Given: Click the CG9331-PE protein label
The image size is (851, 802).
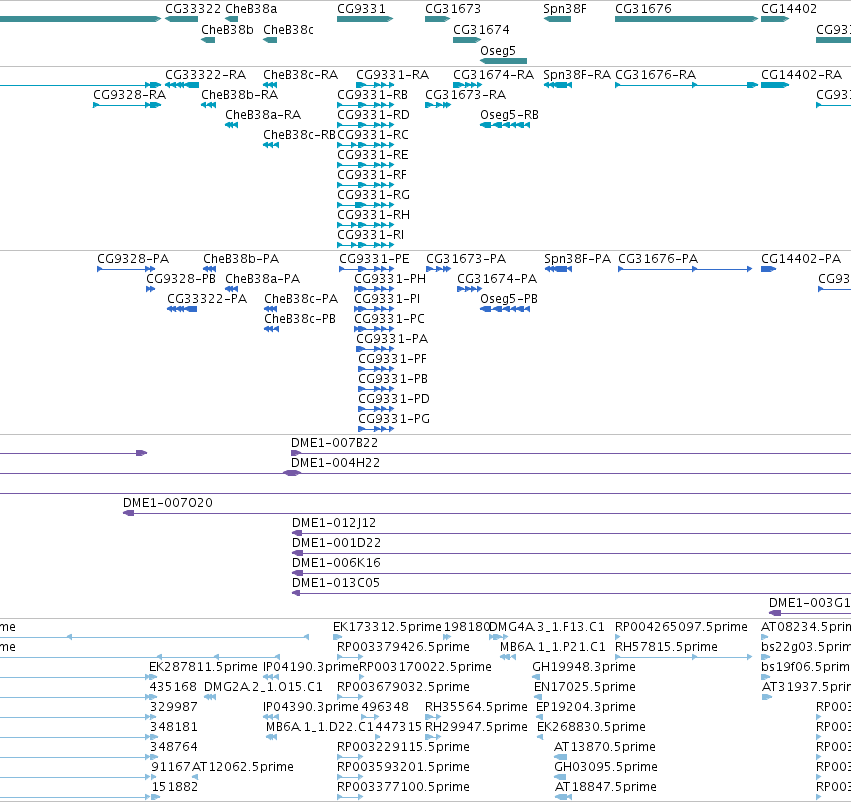Looking at the screenshot, I should click(x=374, y=259).
